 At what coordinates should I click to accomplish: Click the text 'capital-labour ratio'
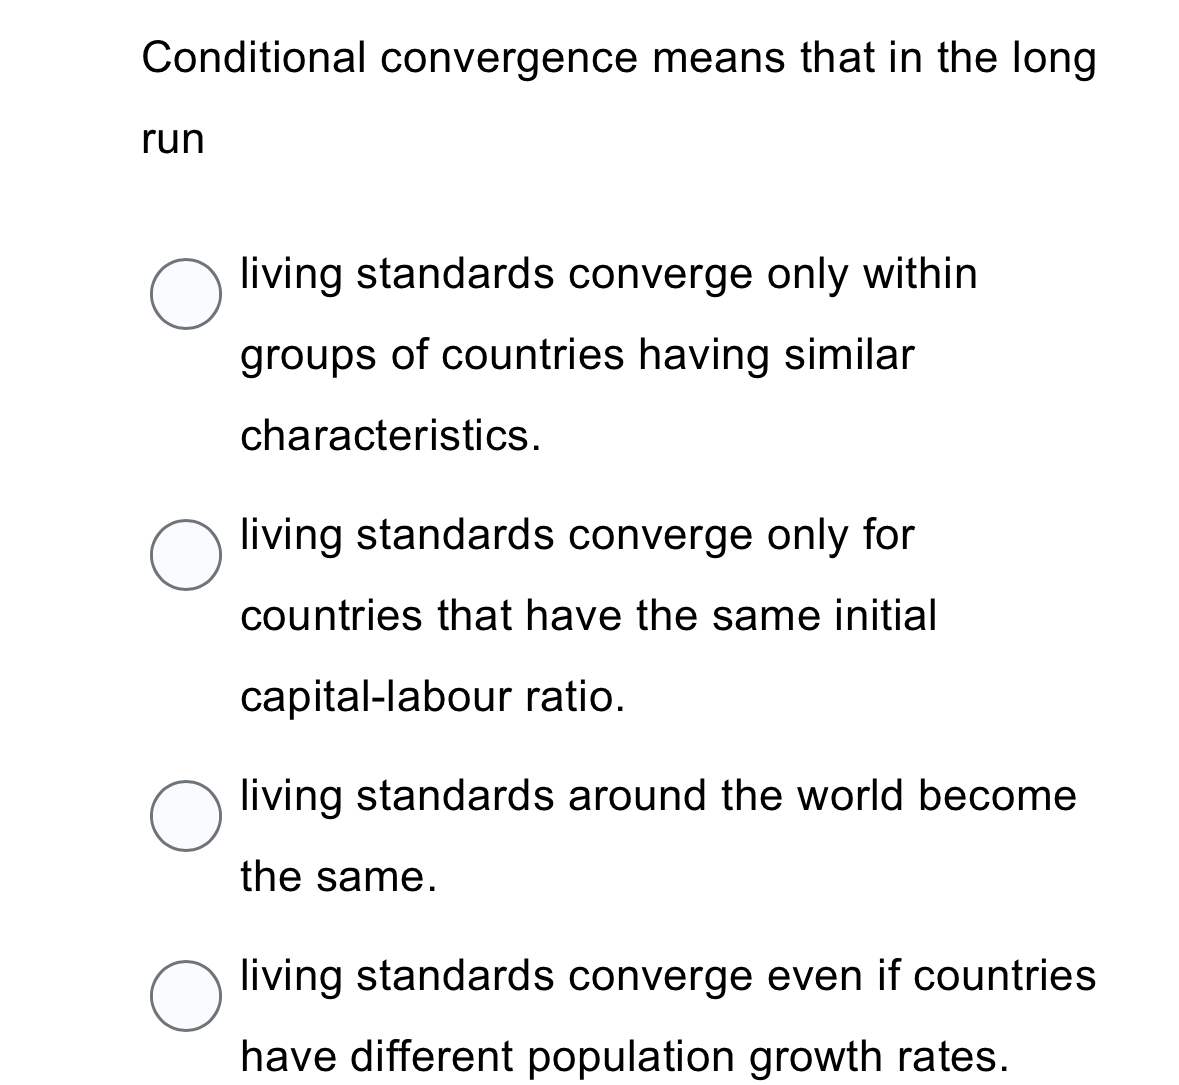(432, 697)
